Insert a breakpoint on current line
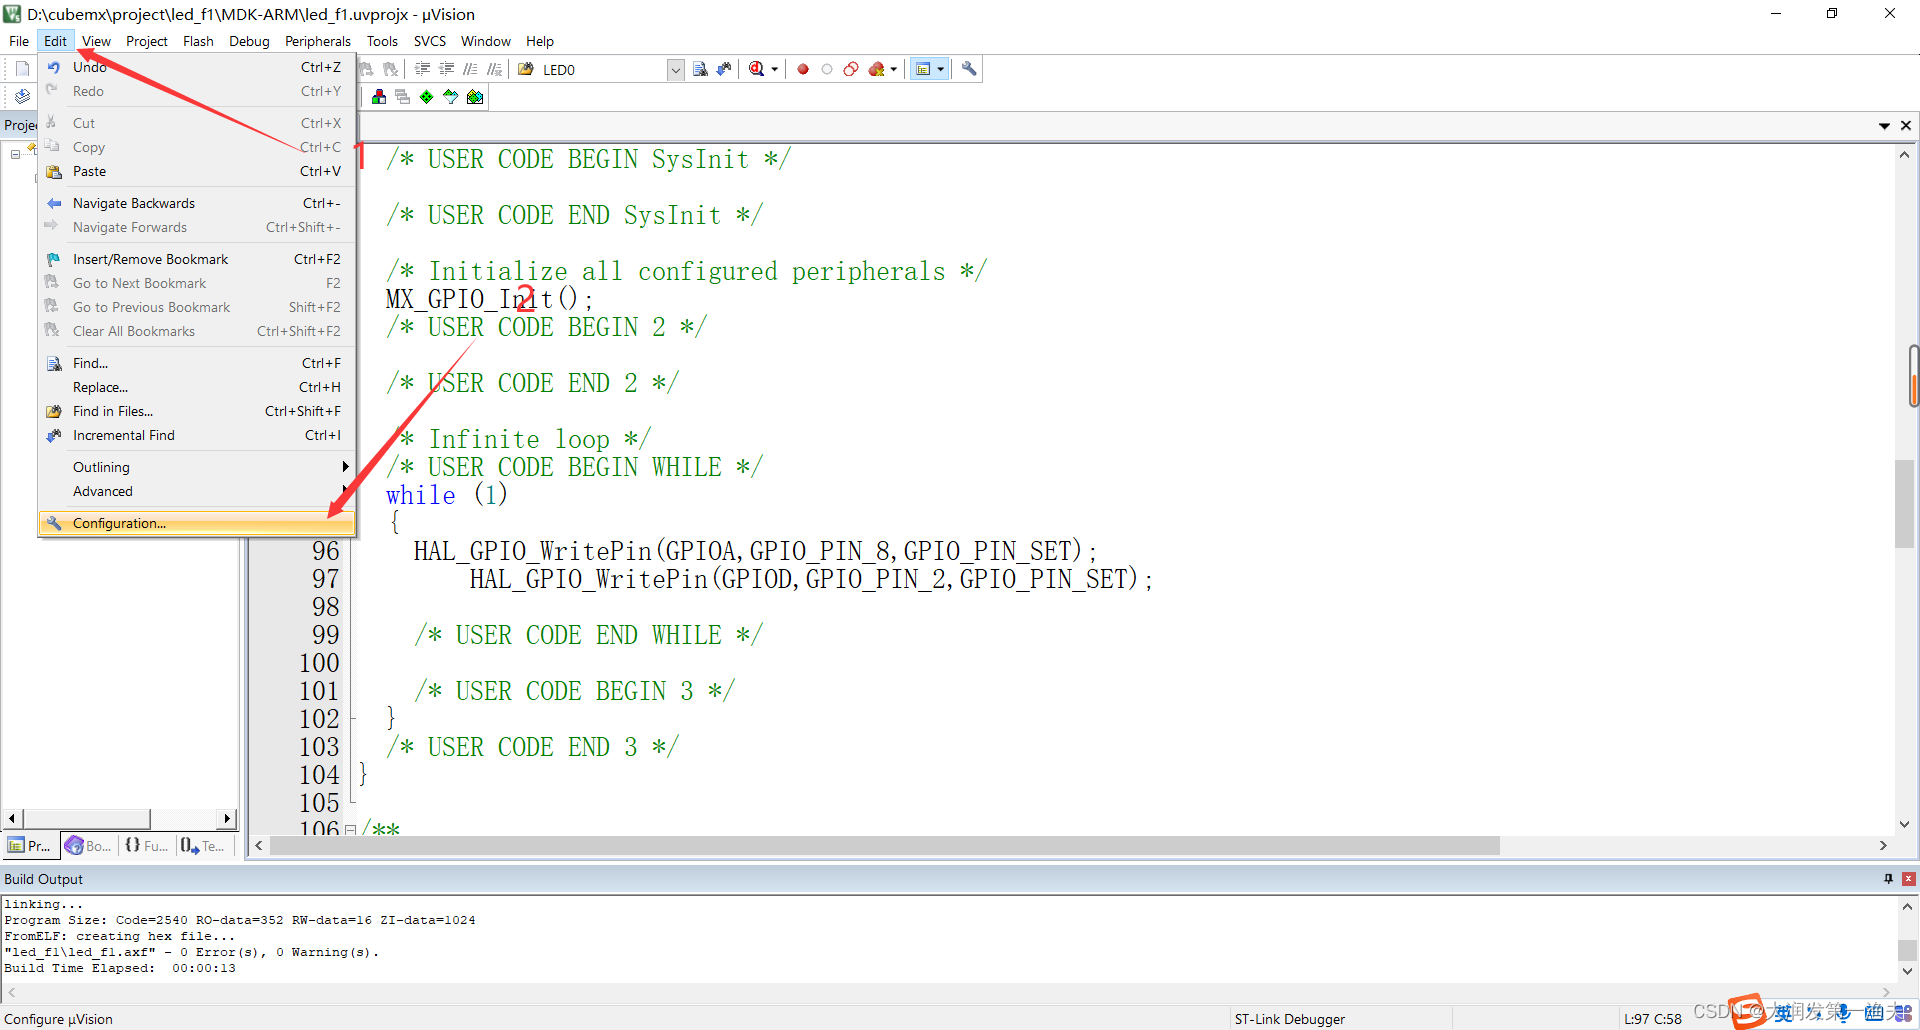Image resolution: width=1920 pixels, height=1030 pixels. (x=802, y=68)
